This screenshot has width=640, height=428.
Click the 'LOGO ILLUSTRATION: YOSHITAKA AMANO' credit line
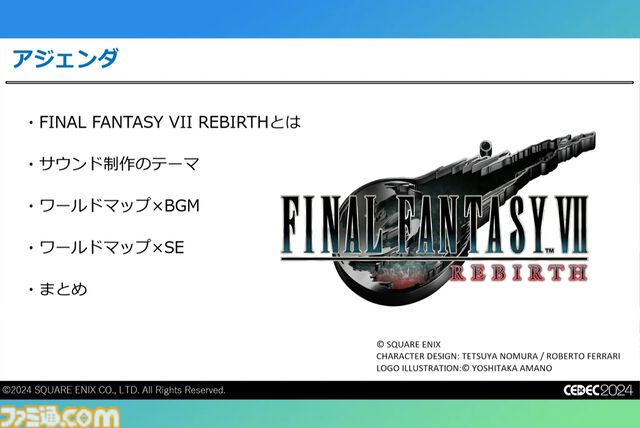pos(464,368)
